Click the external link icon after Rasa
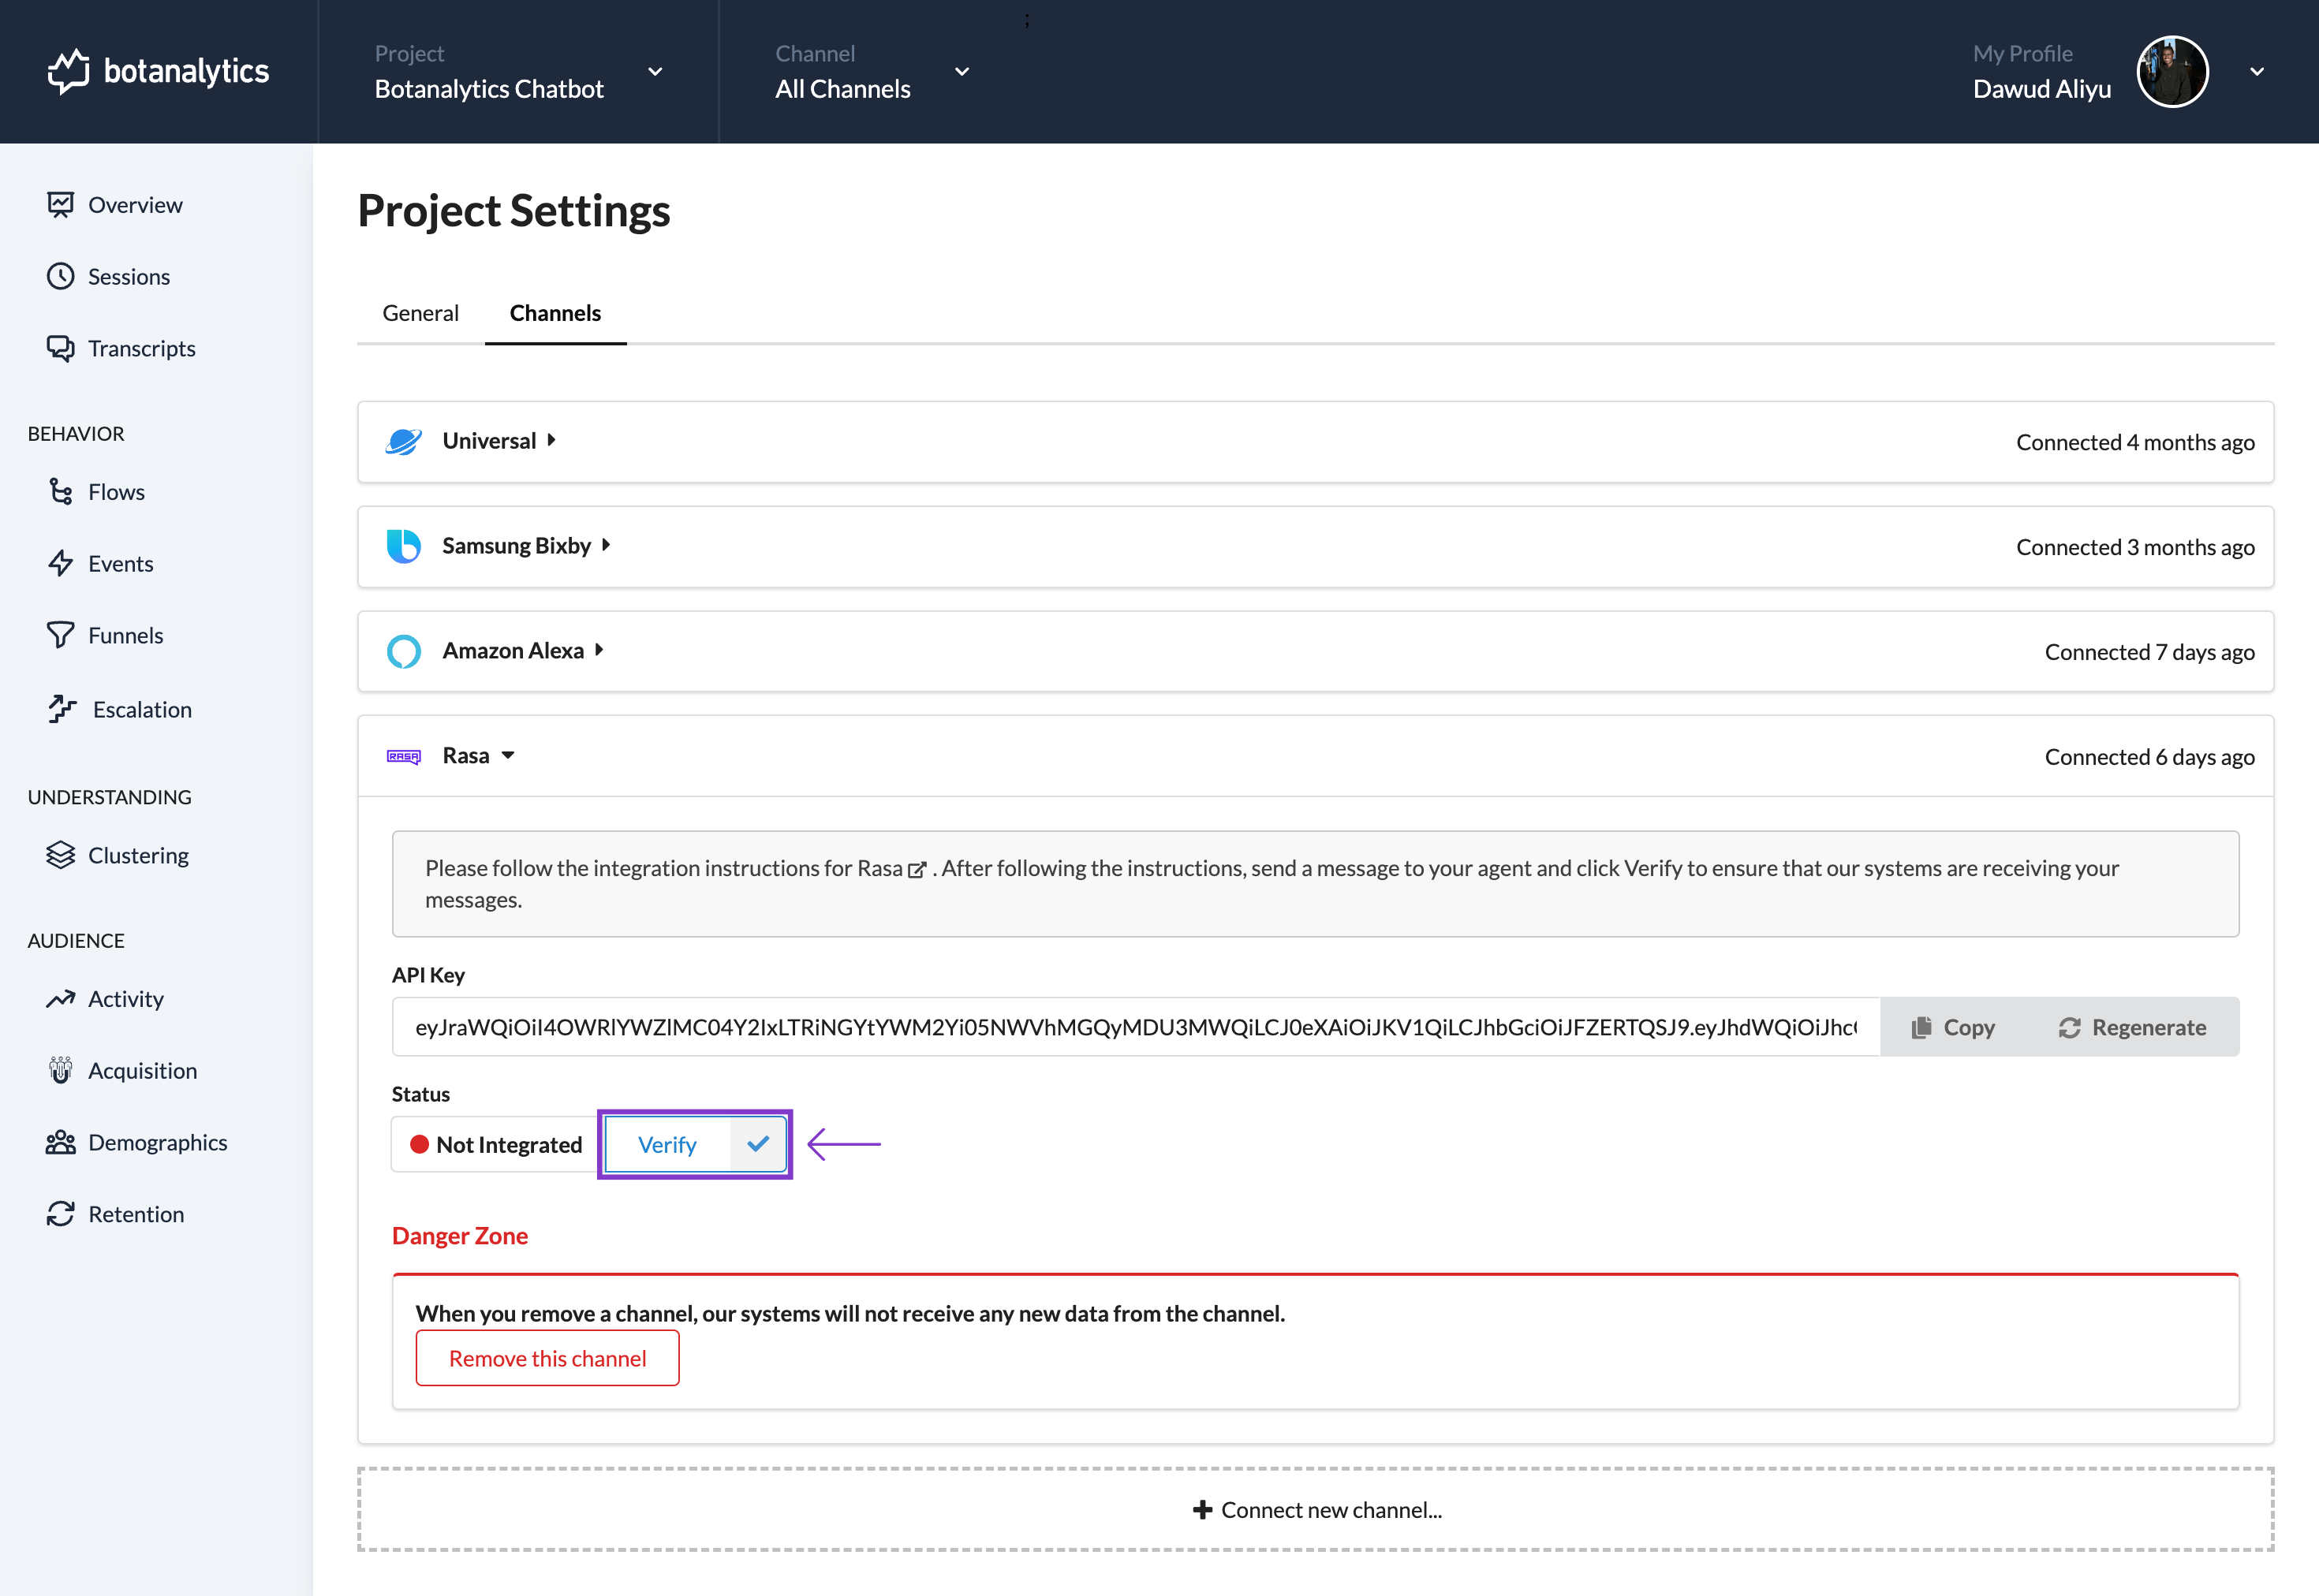The width and height of the screenshot is (2319, 1596). [x=916, y=870]
